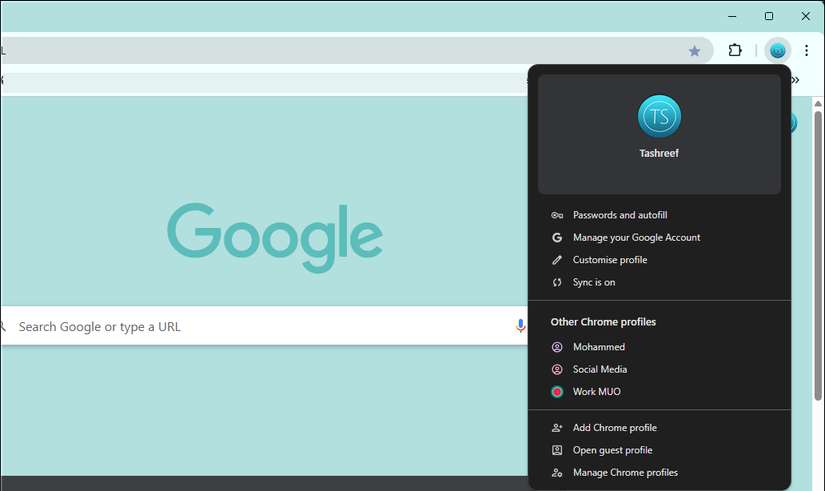Close the Chrome window
The width and height of the screenshot is (825, 491).
(x=806, y=16)
